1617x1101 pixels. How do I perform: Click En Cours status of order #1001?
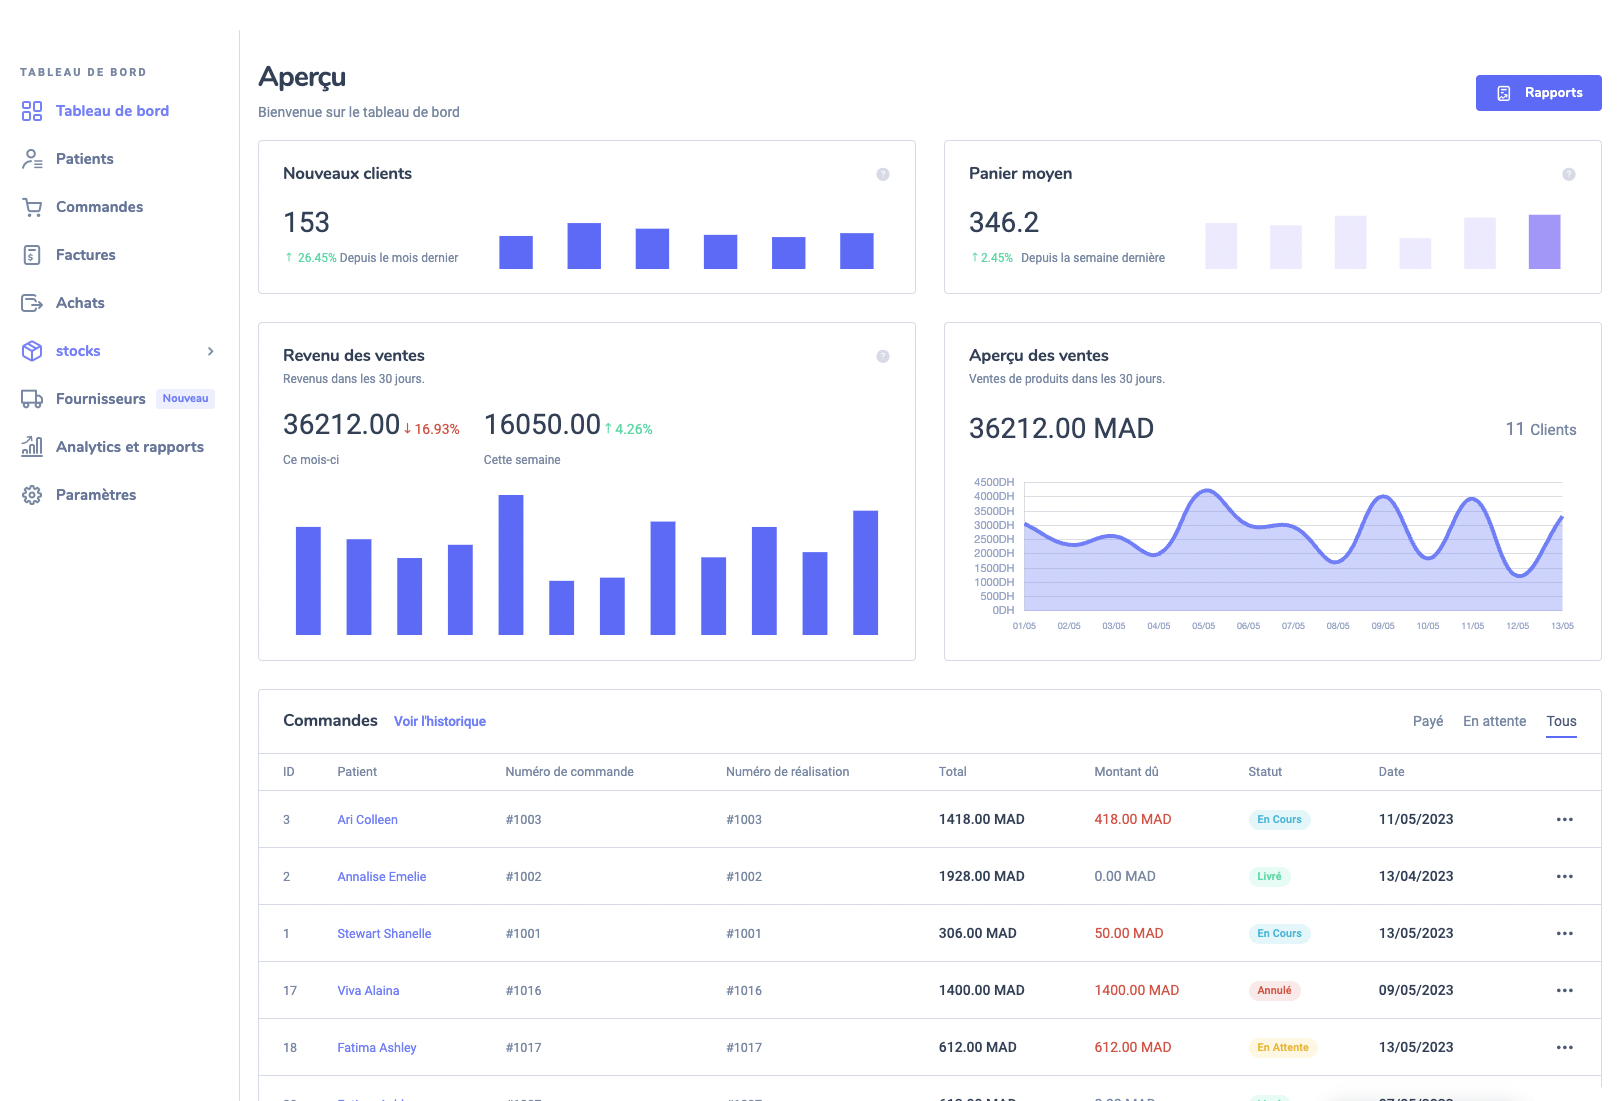(x=1279, y=933)
